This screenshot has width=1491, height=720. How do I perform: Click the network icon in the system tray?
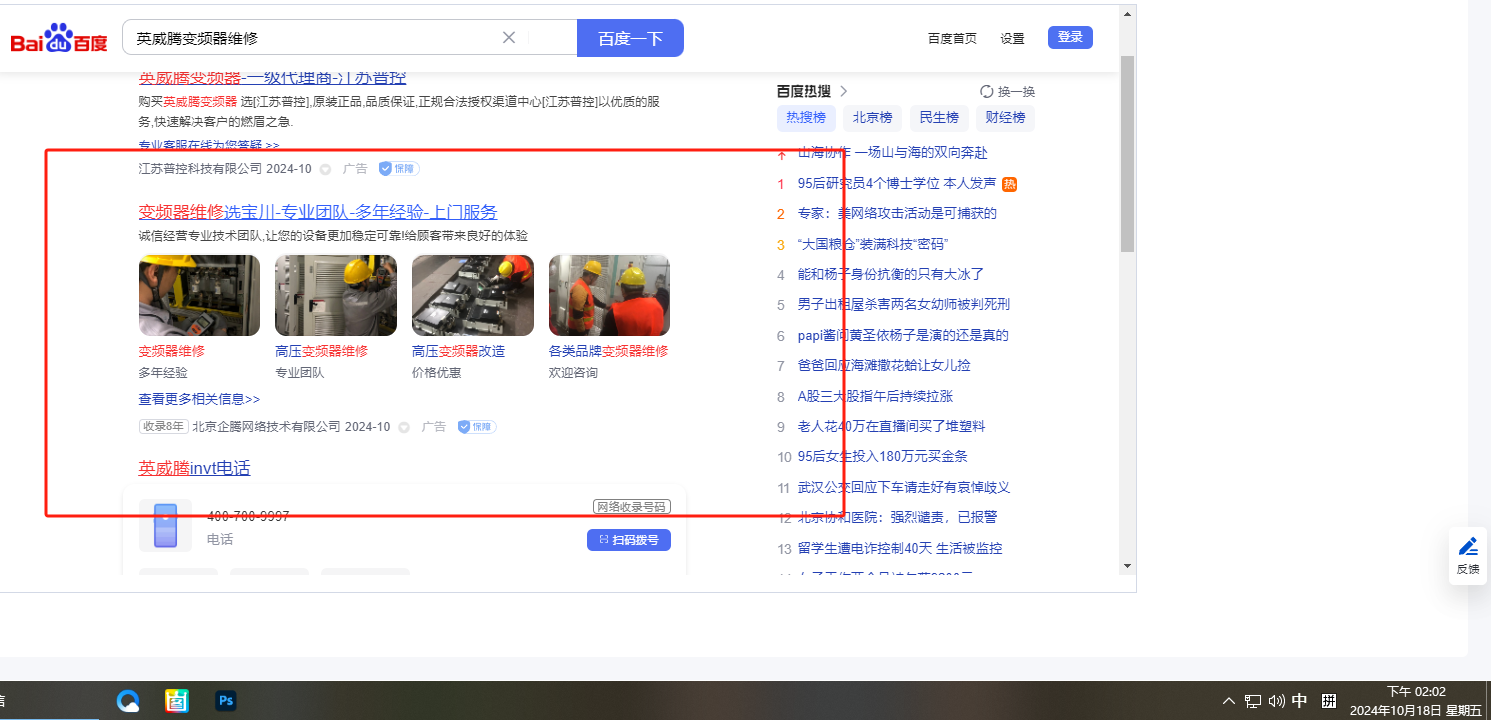pos(1253,701)
